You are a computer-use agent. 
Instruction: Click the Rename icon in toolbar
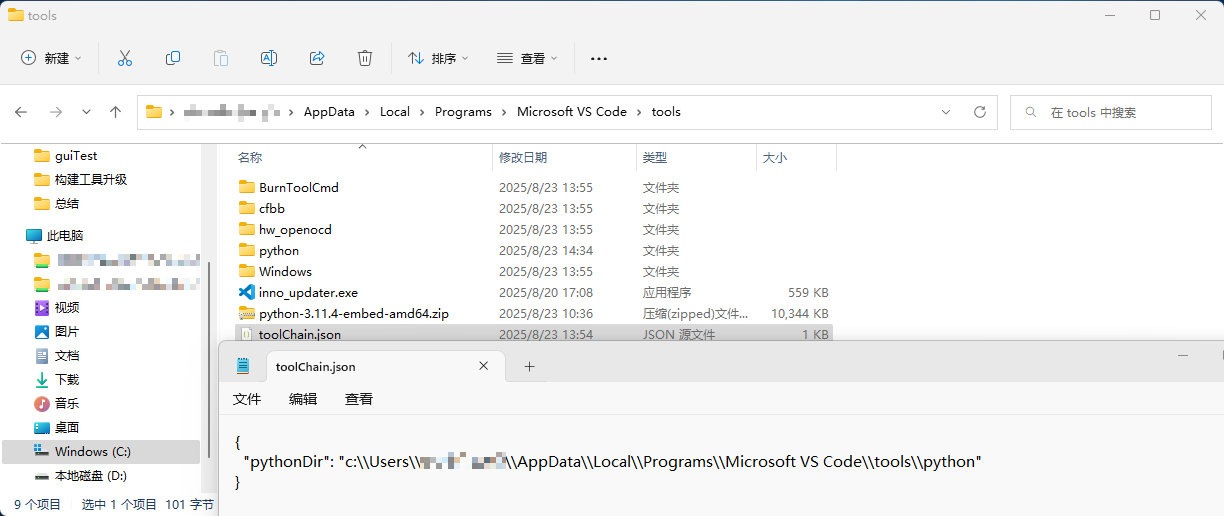click(x=268, y=58)
